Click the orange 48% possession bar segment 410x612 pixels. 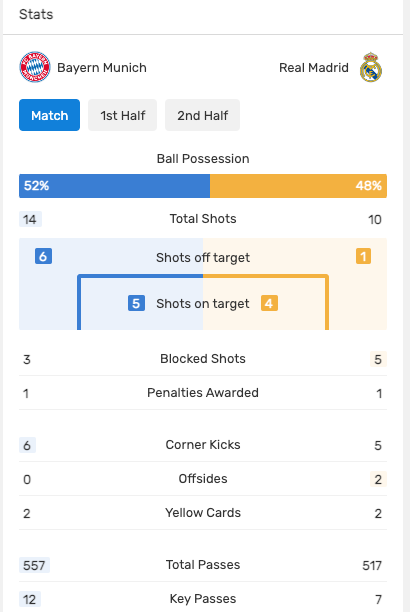click(298, 186)
